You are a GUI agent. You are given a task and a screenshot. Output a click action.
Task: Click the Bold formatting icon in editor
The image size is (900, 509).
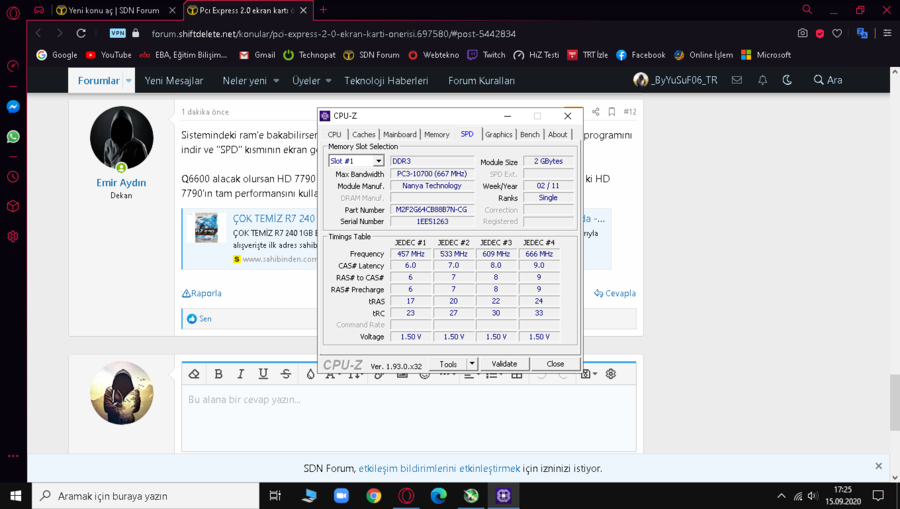click(x=218, y=374)
